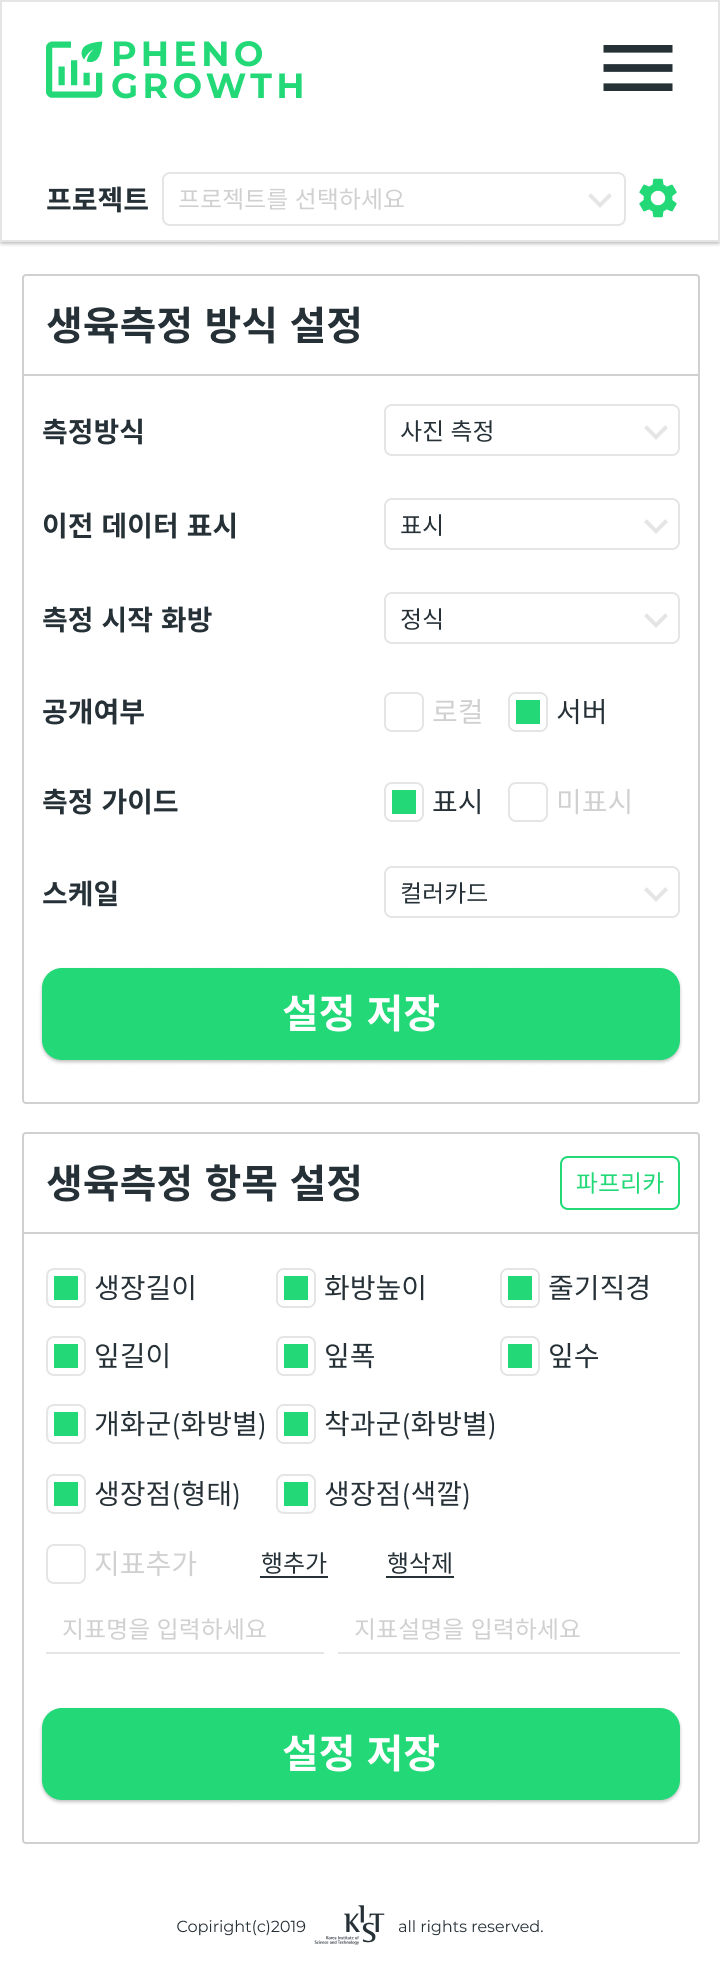
Task: Uncheck the 줄기직경 item
Action: (x=520, y=1288)
